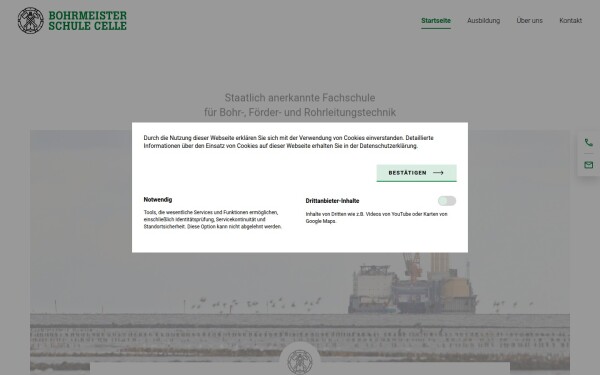This screenshot has height=375, width=600.
Task: Confirm cookies with the Bestätigen button
Action: tap(416, 173)
